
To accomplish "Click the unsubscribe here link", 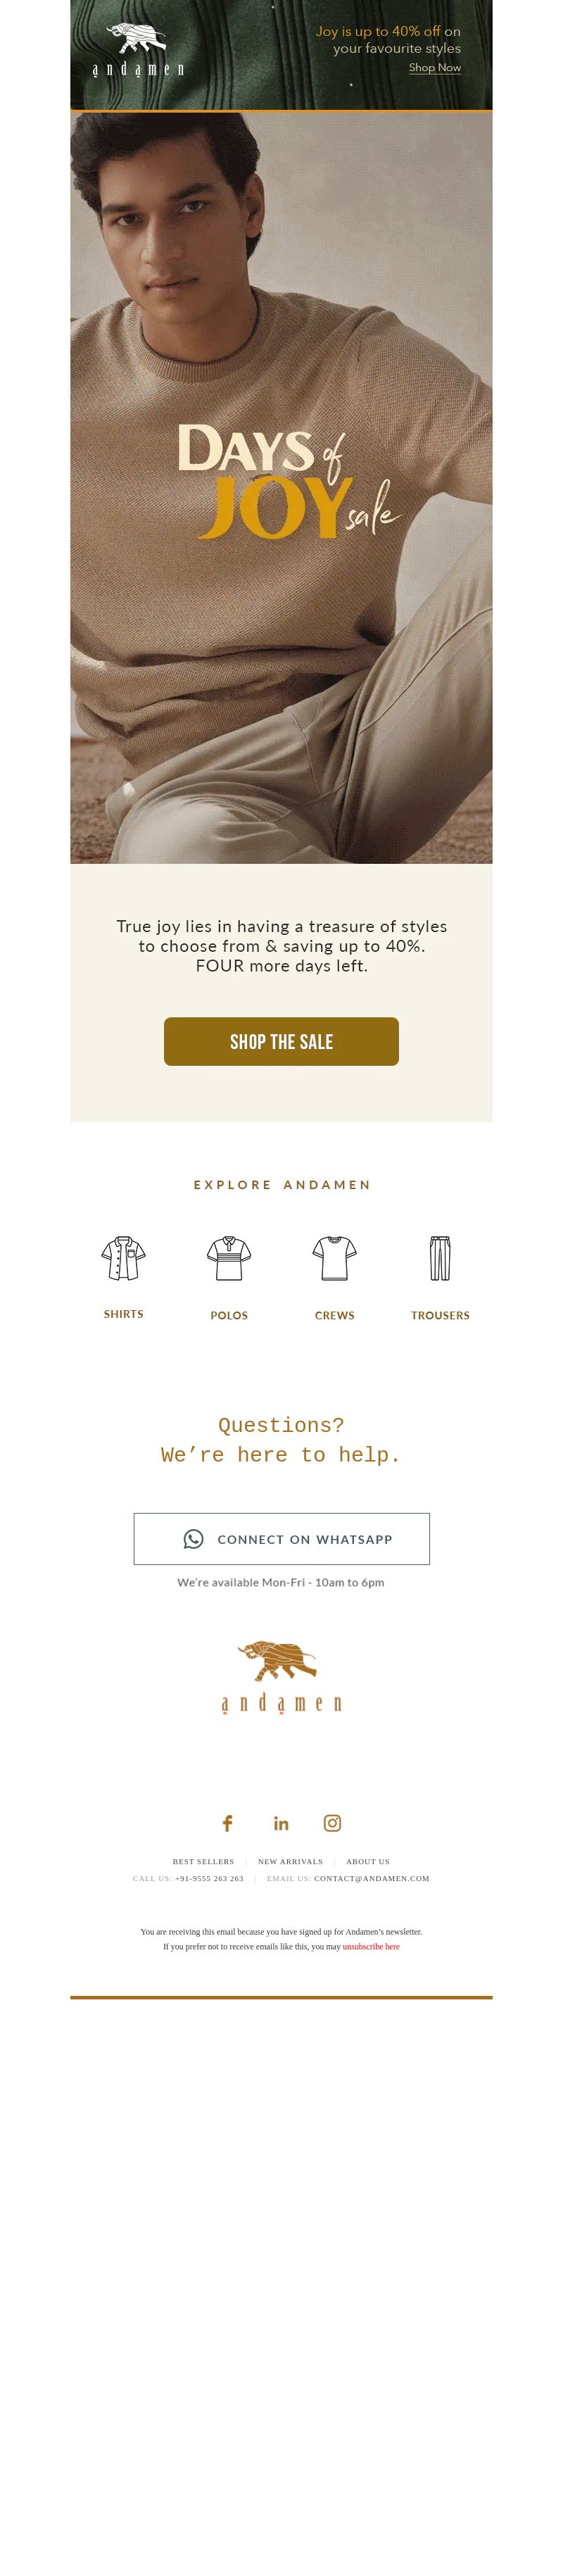I will pyautogui.click(x=371, y=1946).
